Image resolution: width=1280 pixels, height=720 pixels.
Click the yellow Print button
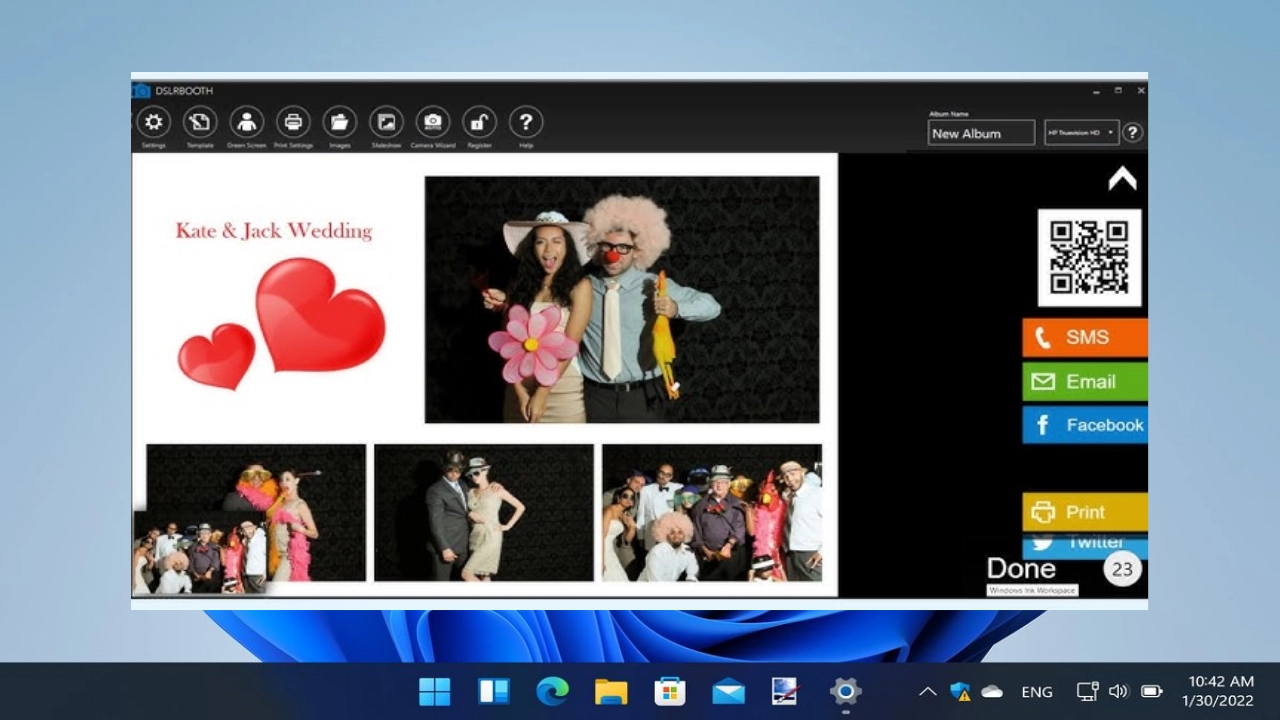click(x=1085, y=512)
